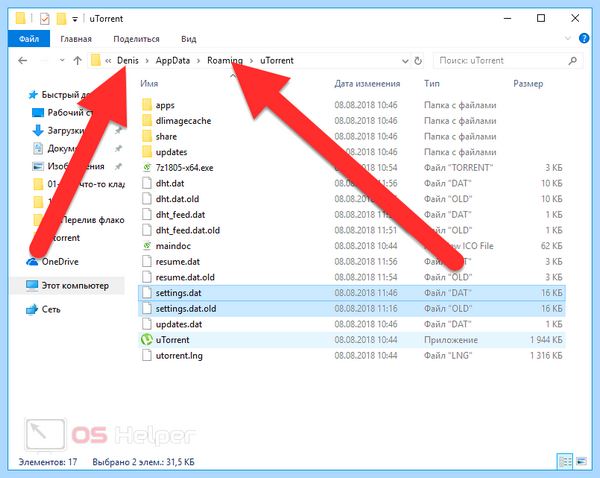Go to AppData in the address path
Screen dimensions: 600x478
[173, 60]
